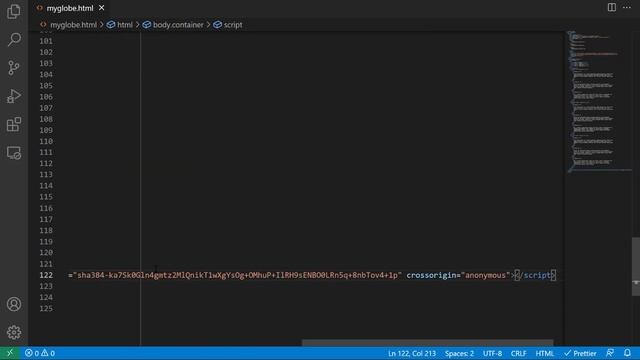Open the Run and Debug view

tap(14, 96)
